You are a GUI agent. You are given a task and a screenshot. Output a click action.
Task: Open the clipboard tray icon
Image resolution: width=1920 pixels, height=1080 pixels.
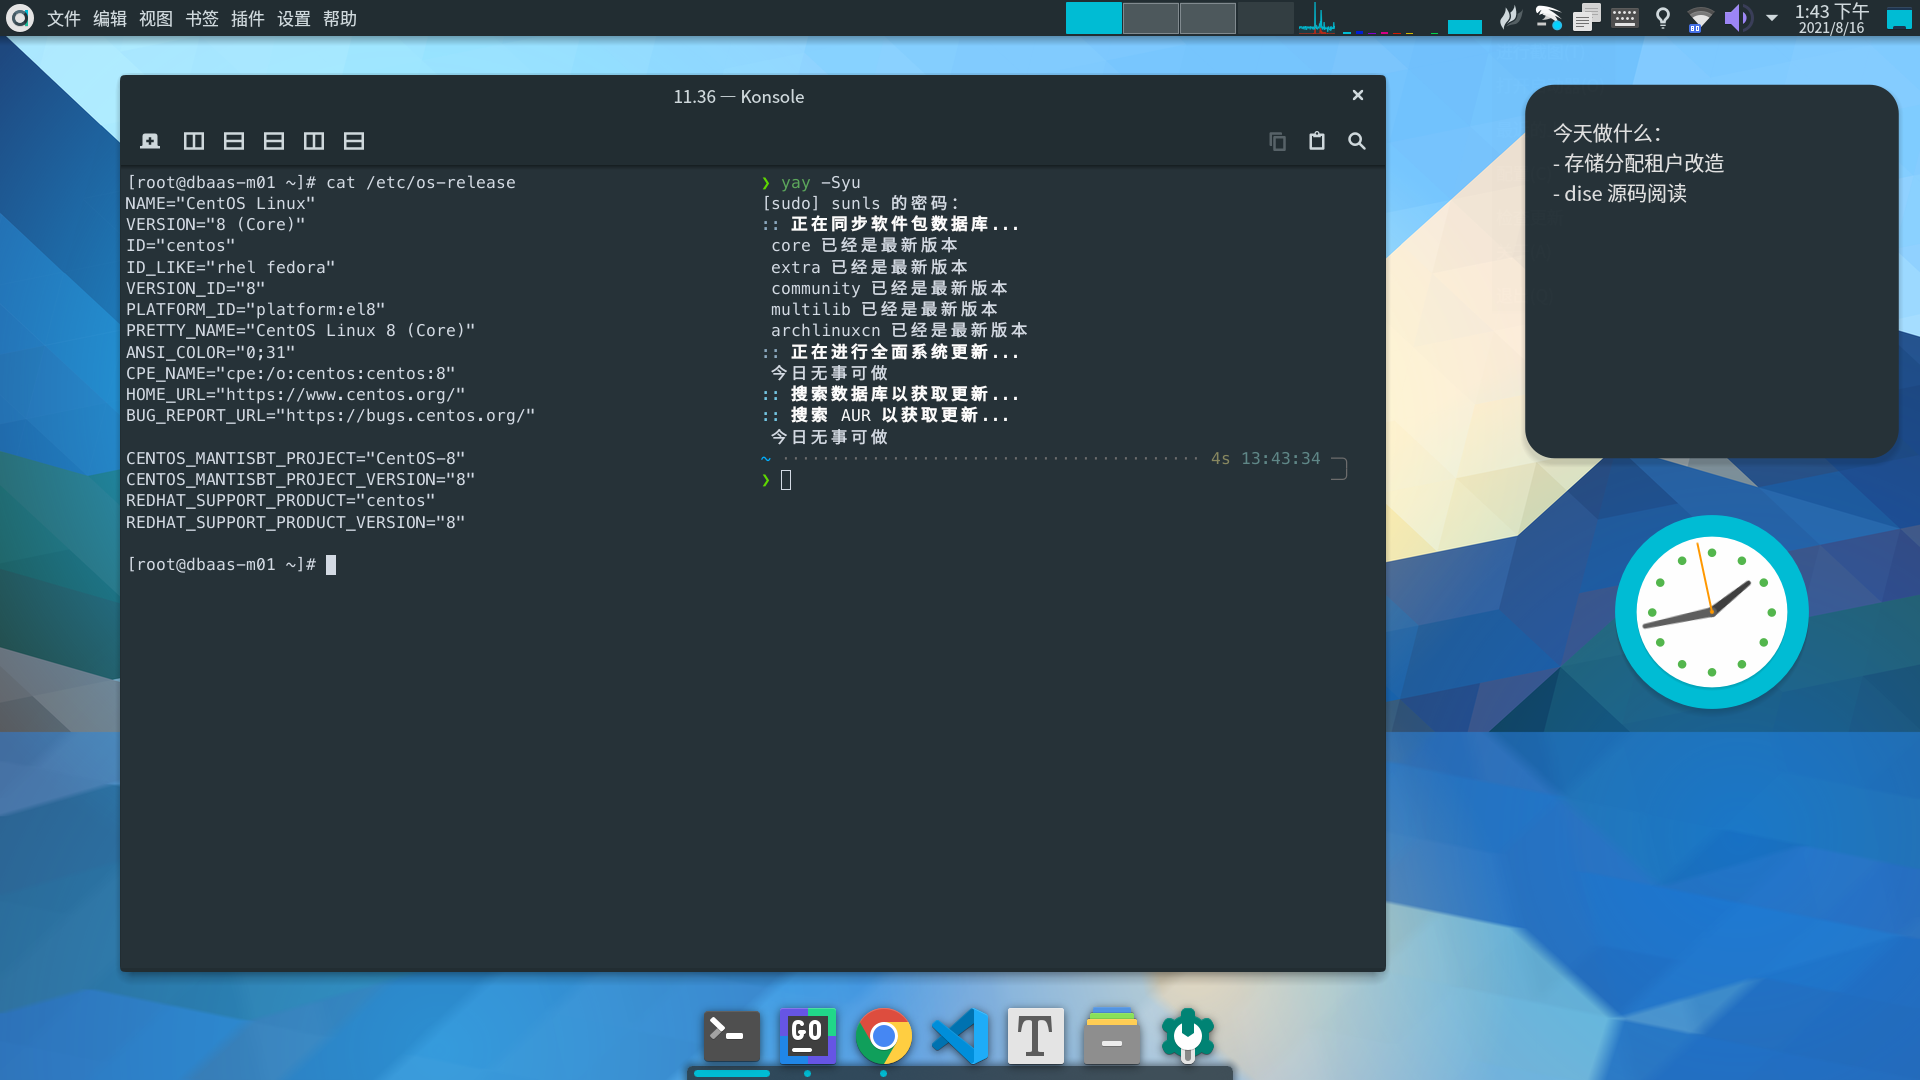(x=1587, y=18)
